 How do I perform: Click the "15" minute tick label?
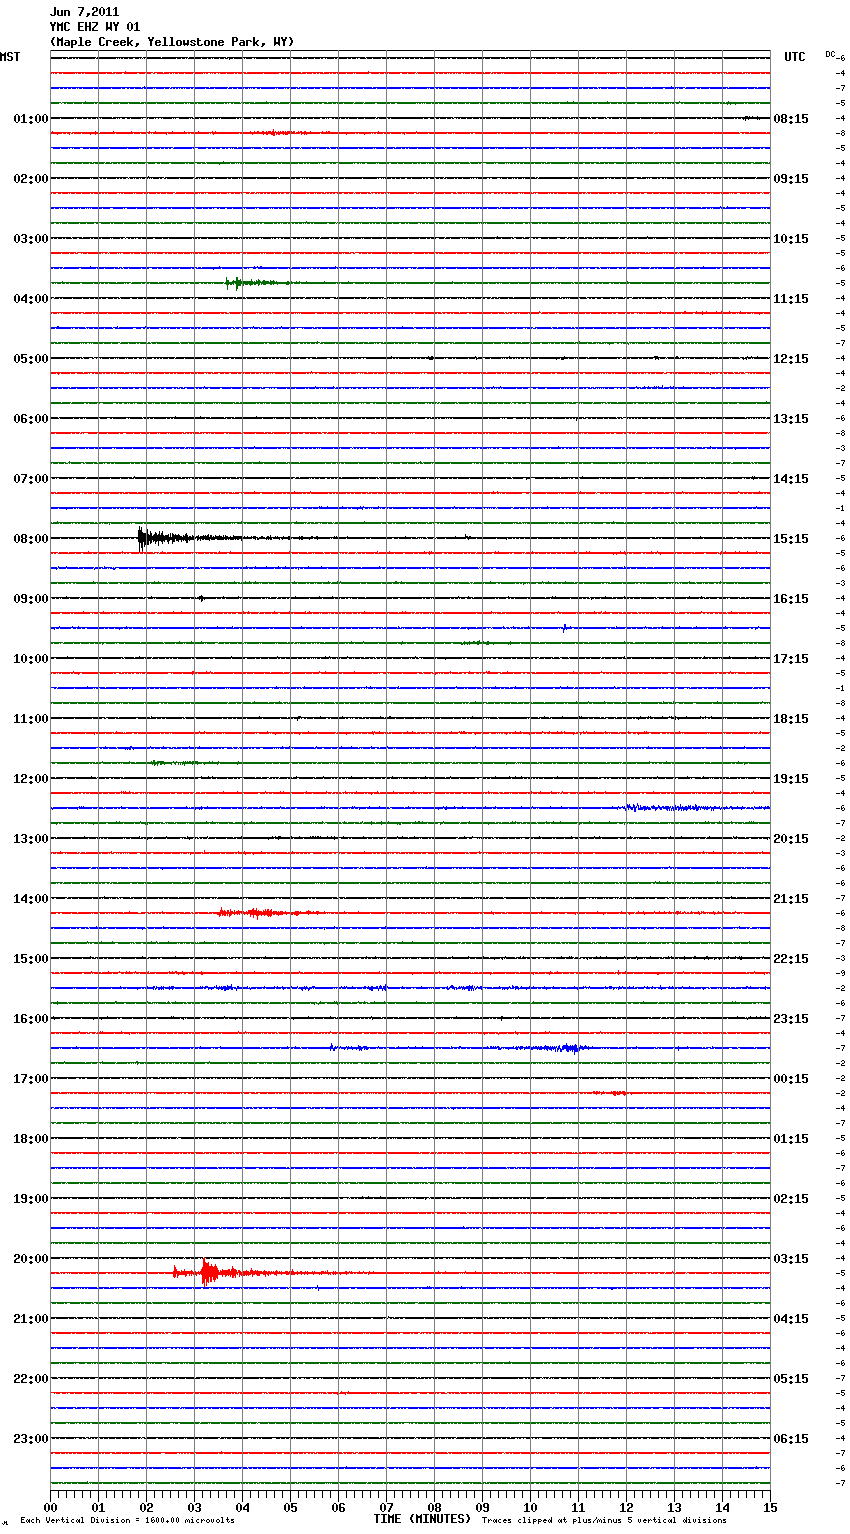pos(770,1507)
